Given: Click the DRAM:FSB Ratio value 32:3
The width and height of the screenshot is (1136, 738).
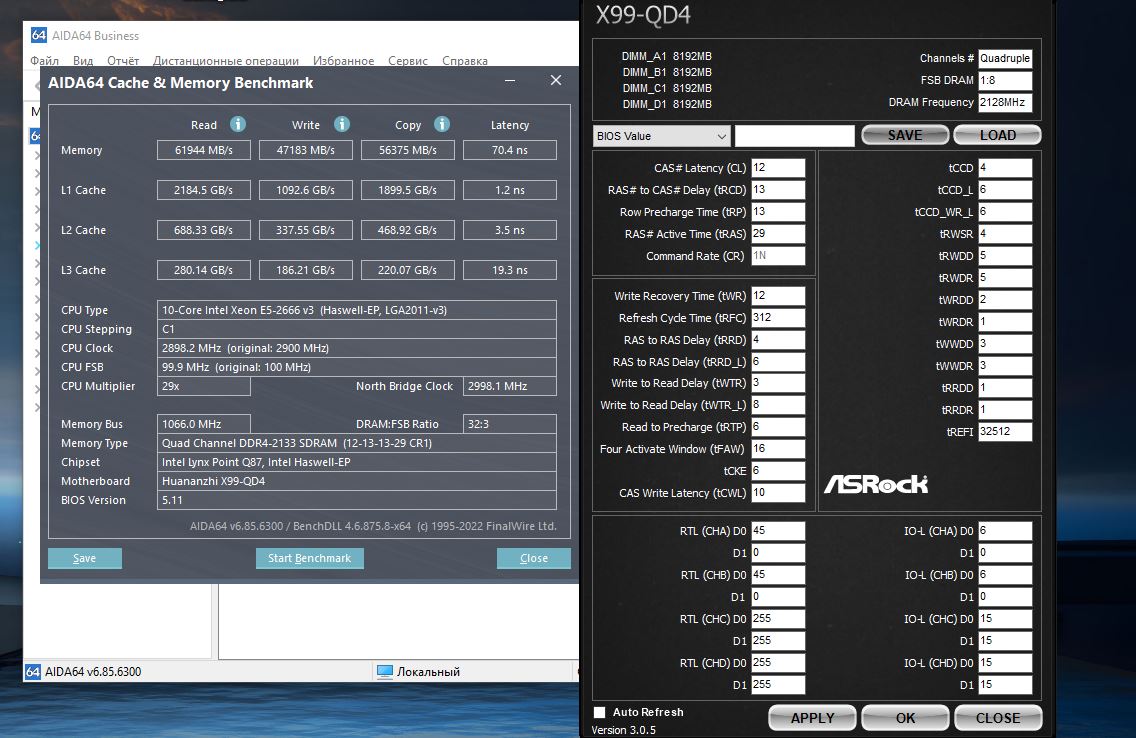Looking at the screenshot, I should point(510,424).
